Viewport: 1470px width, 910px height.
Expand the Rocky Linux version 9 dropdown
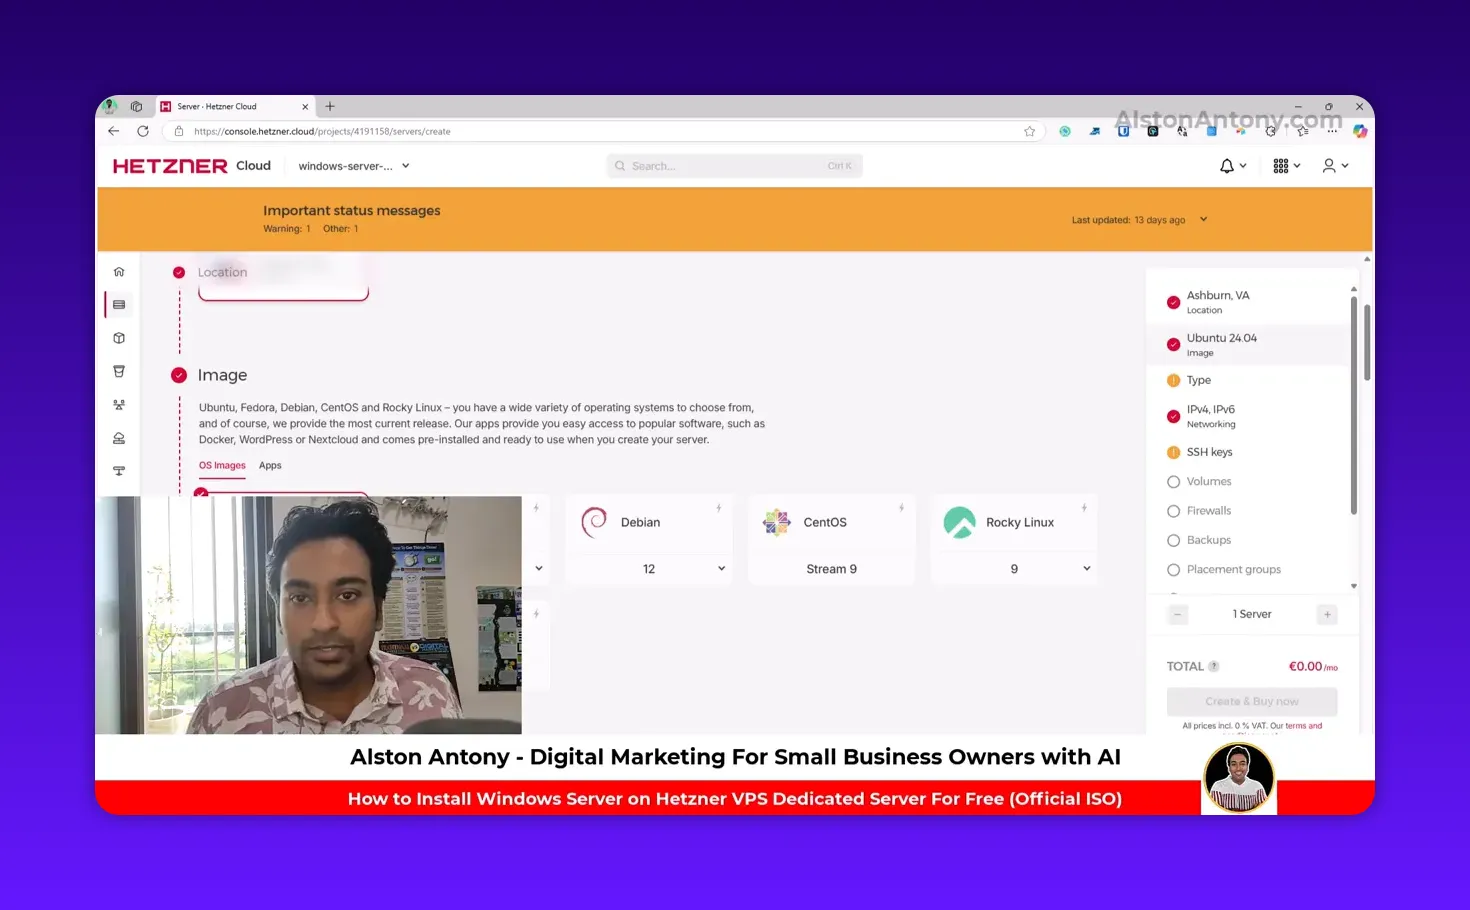[x=1086, y=569]
